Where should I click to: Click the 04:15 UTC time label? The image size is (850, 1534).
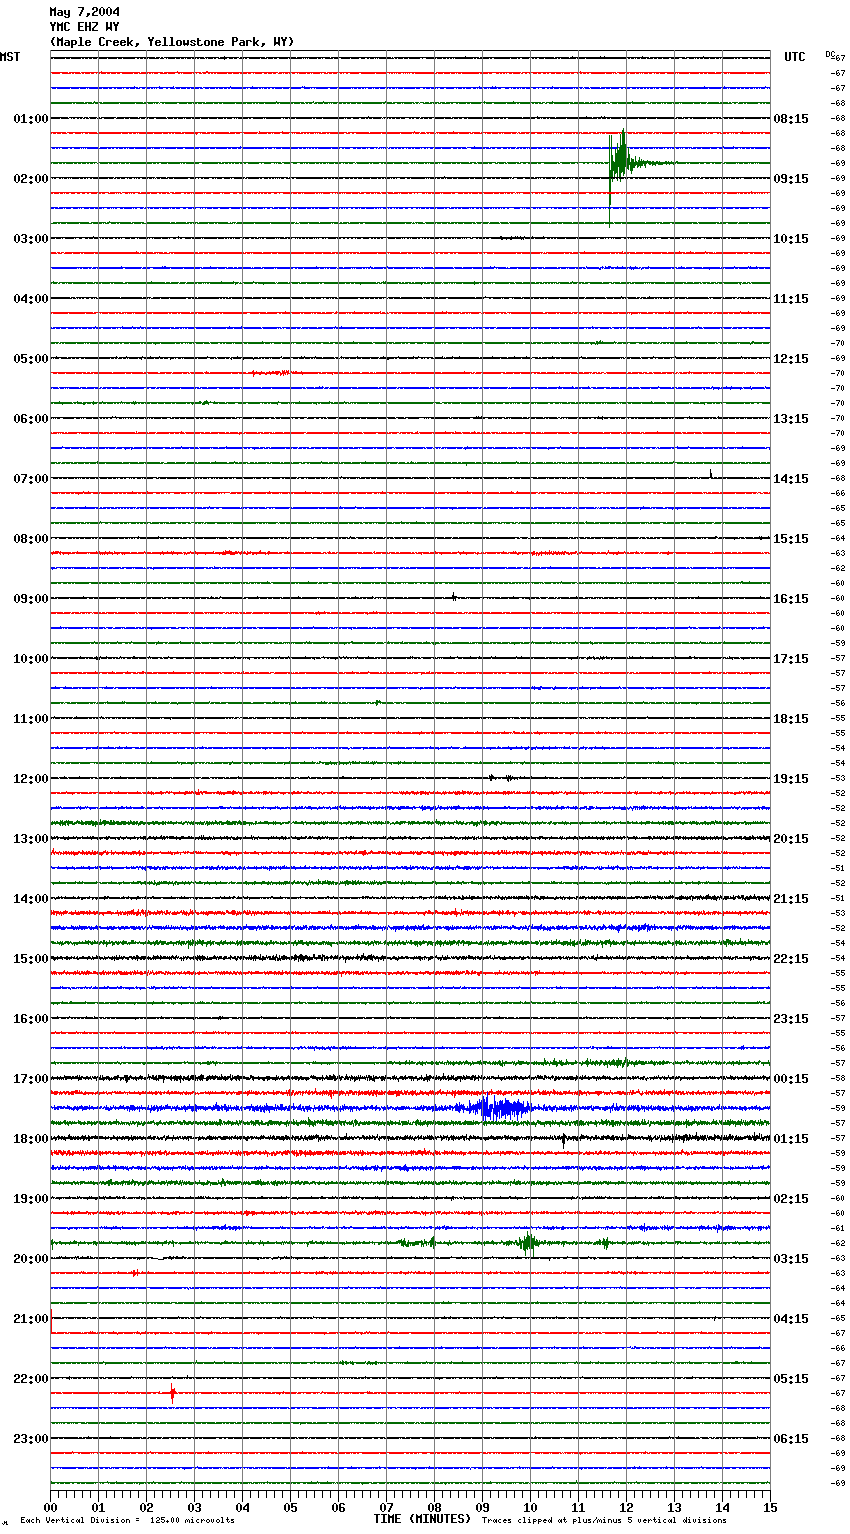791,1319
